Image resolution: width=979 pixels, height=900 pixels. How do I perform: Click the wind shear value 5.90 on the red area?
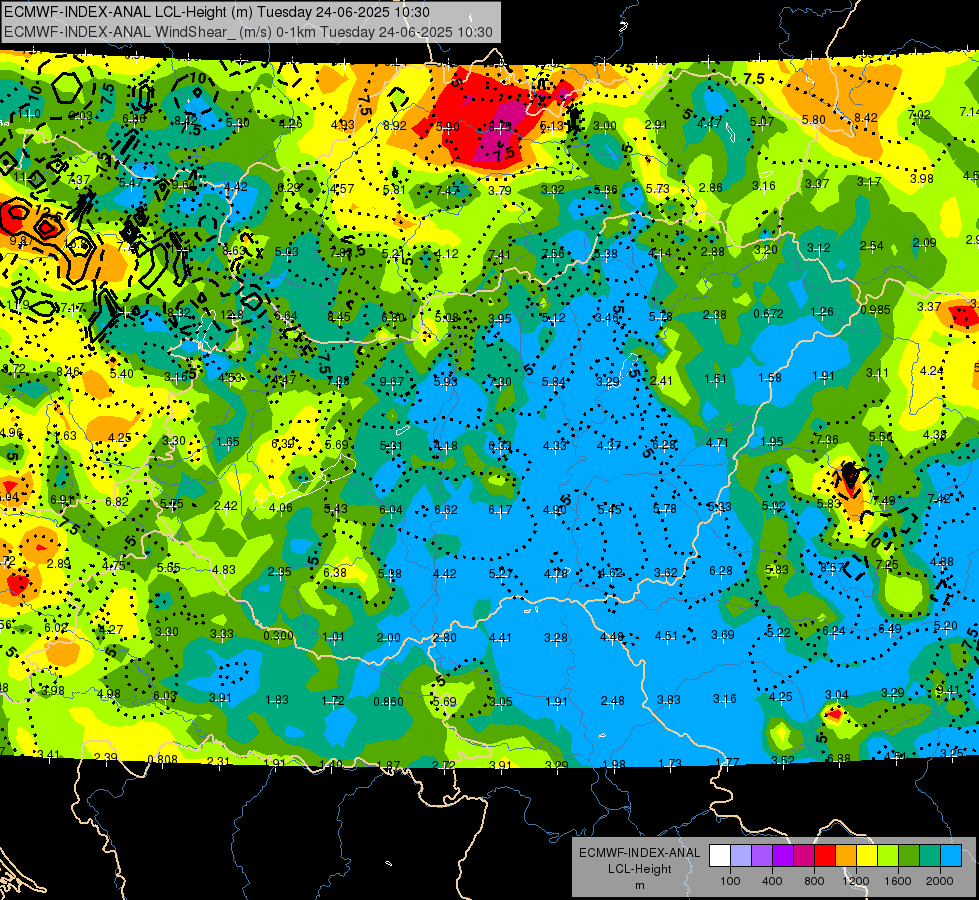pos(448,127)
